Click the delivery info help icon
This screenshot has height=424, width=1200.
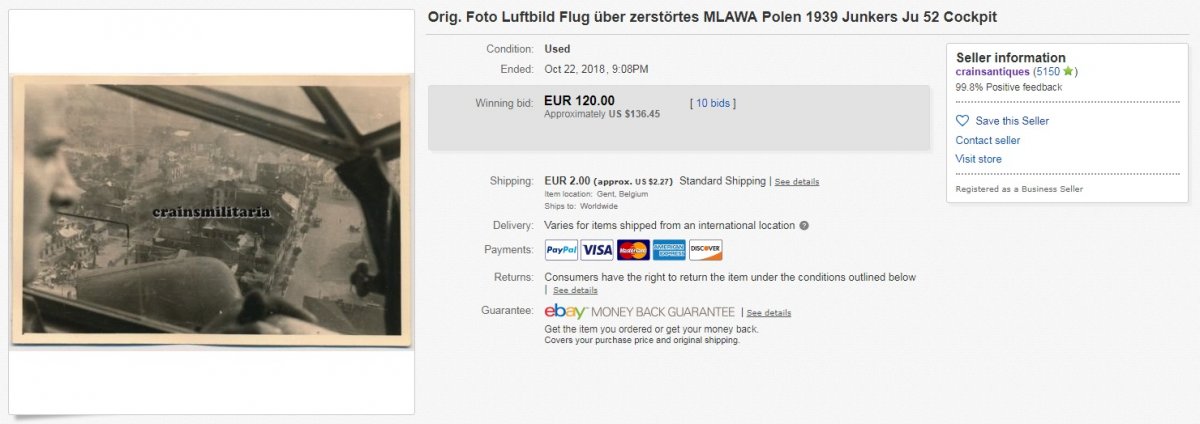(x=804, y=226)
